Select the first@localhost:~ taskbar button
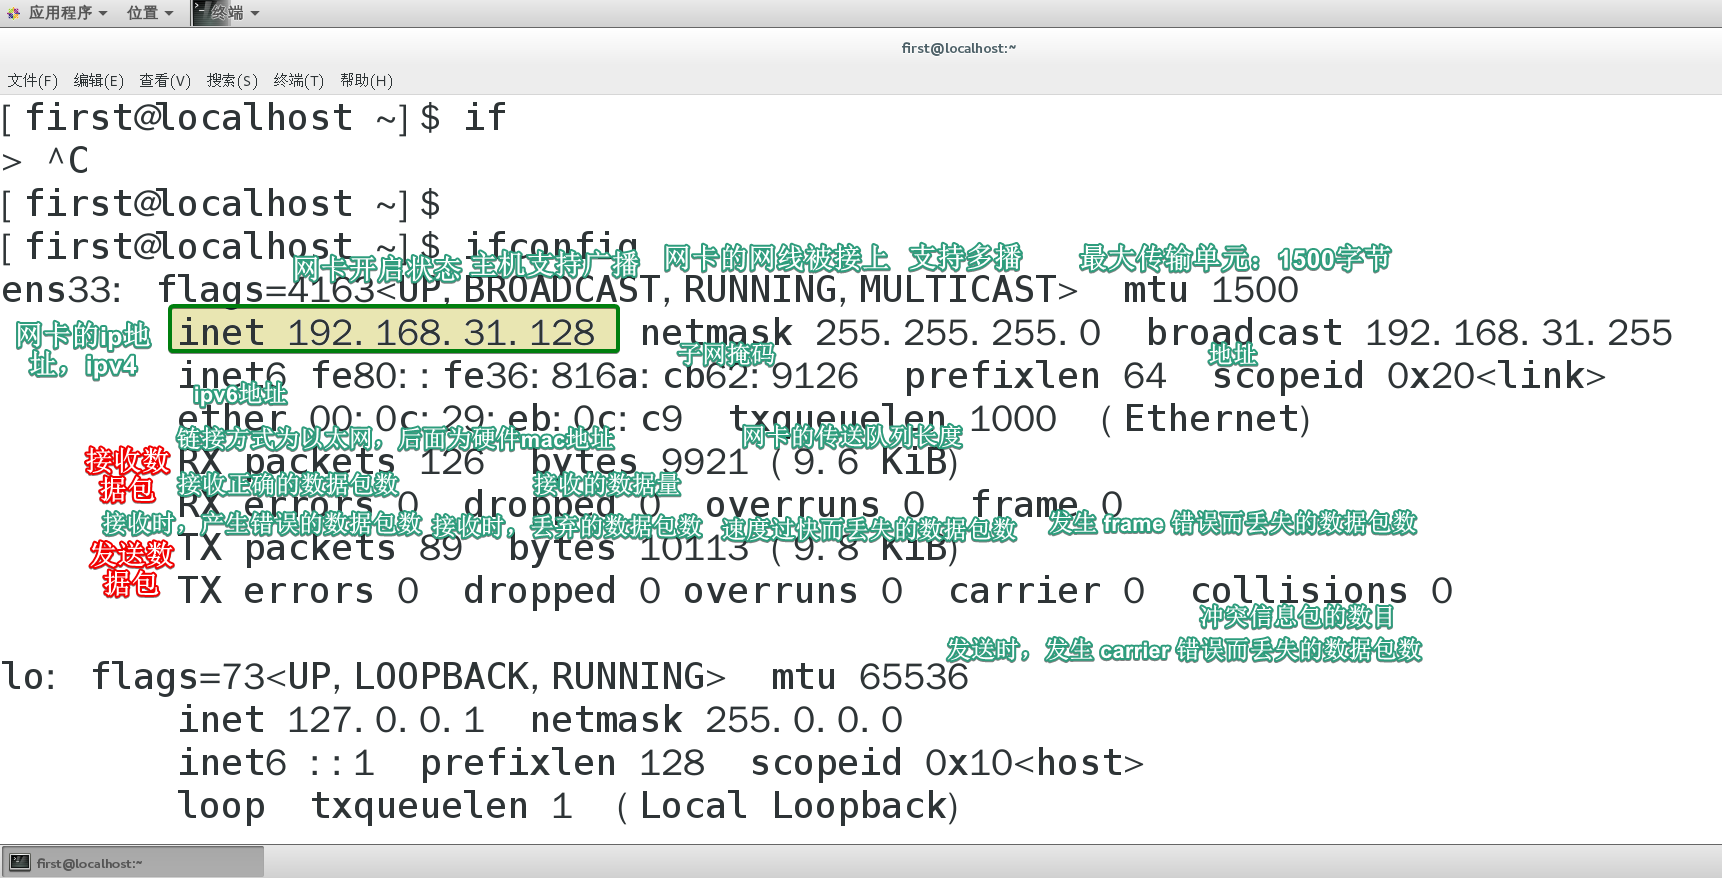Viewport: 1722px width, 878px height. [x=133, y=862]
